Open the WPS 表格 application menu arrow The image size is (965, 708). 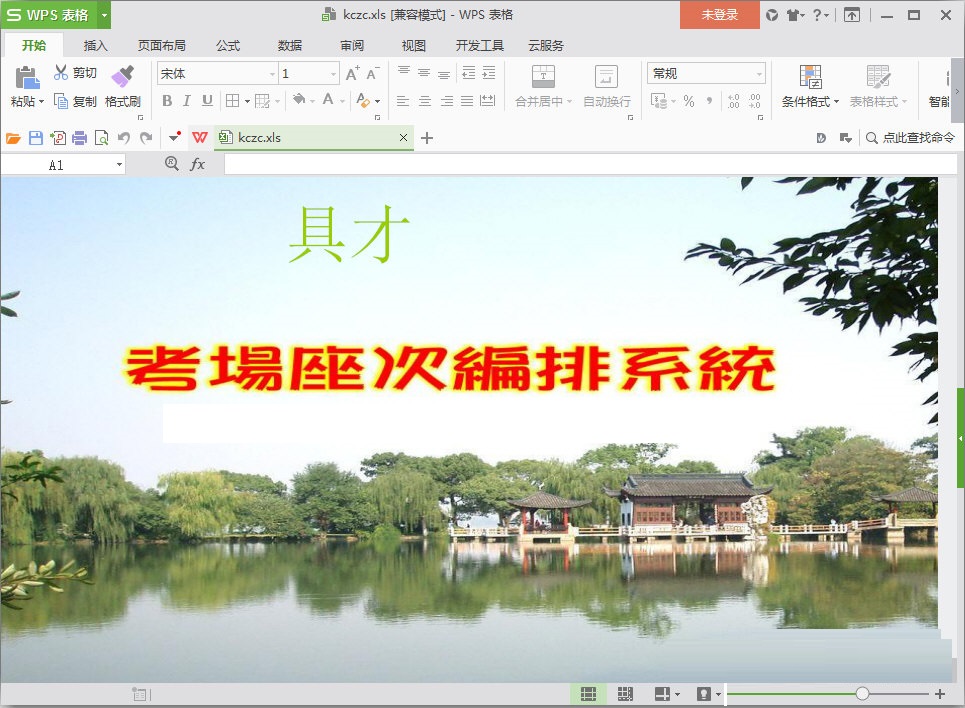[x=104, y=15]
